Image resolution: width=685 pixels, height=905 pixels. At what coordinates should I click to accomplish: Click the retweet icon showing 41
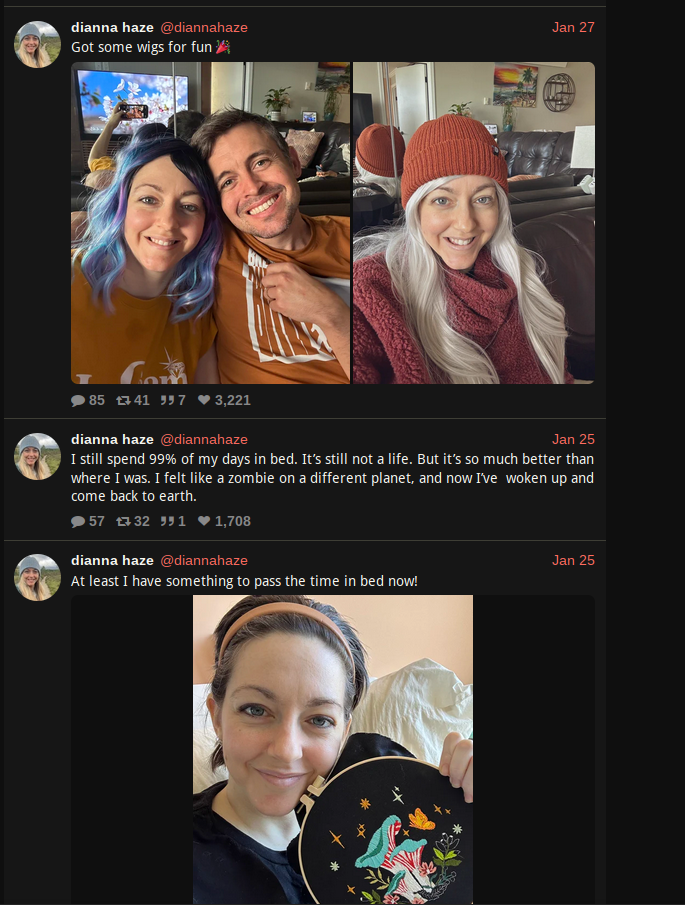click(x=123, y=400)
